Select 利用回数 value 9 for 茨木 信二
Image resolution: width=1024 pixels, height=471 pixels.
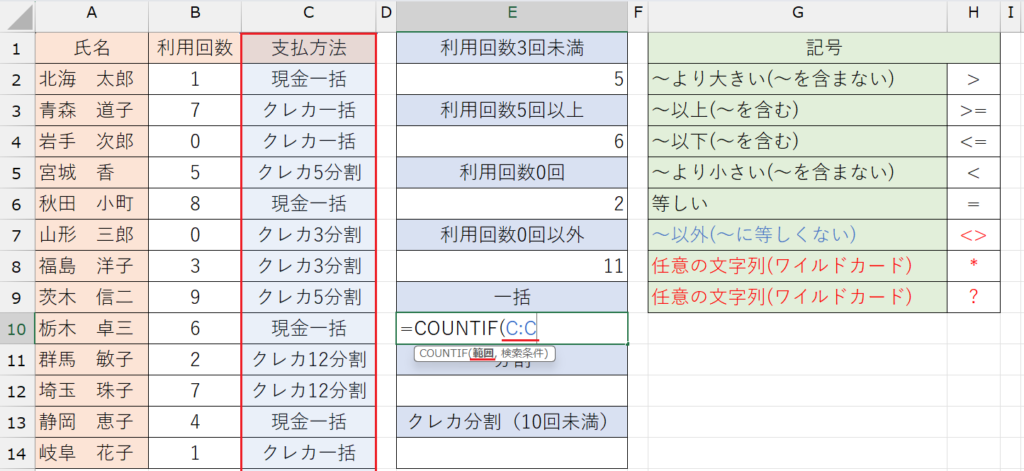click(x=195, y=297)
